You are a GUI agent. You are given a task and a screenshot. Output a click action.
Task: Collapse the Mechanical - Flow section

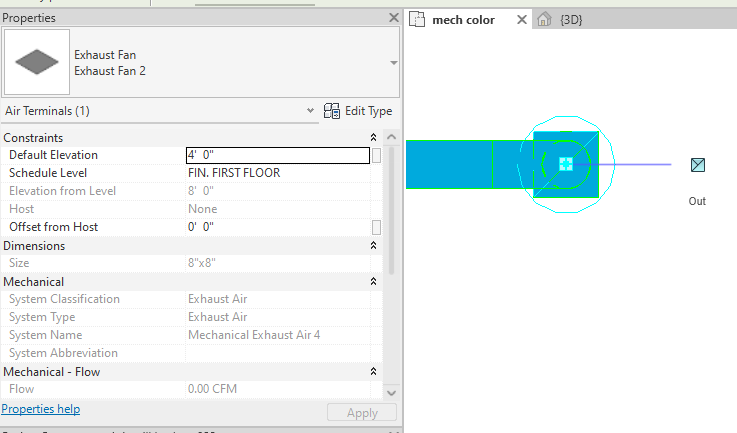(373, 371)
